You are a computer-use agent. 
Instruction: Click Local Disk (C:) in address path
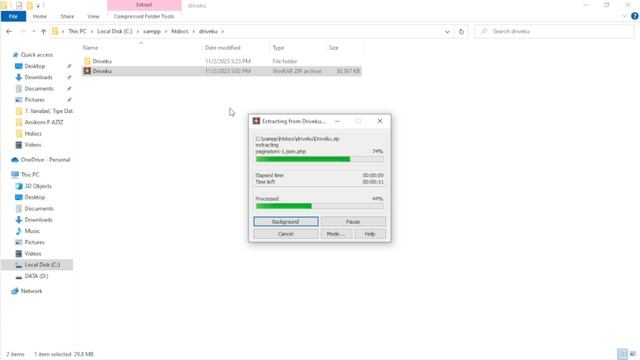coord(115,31)
